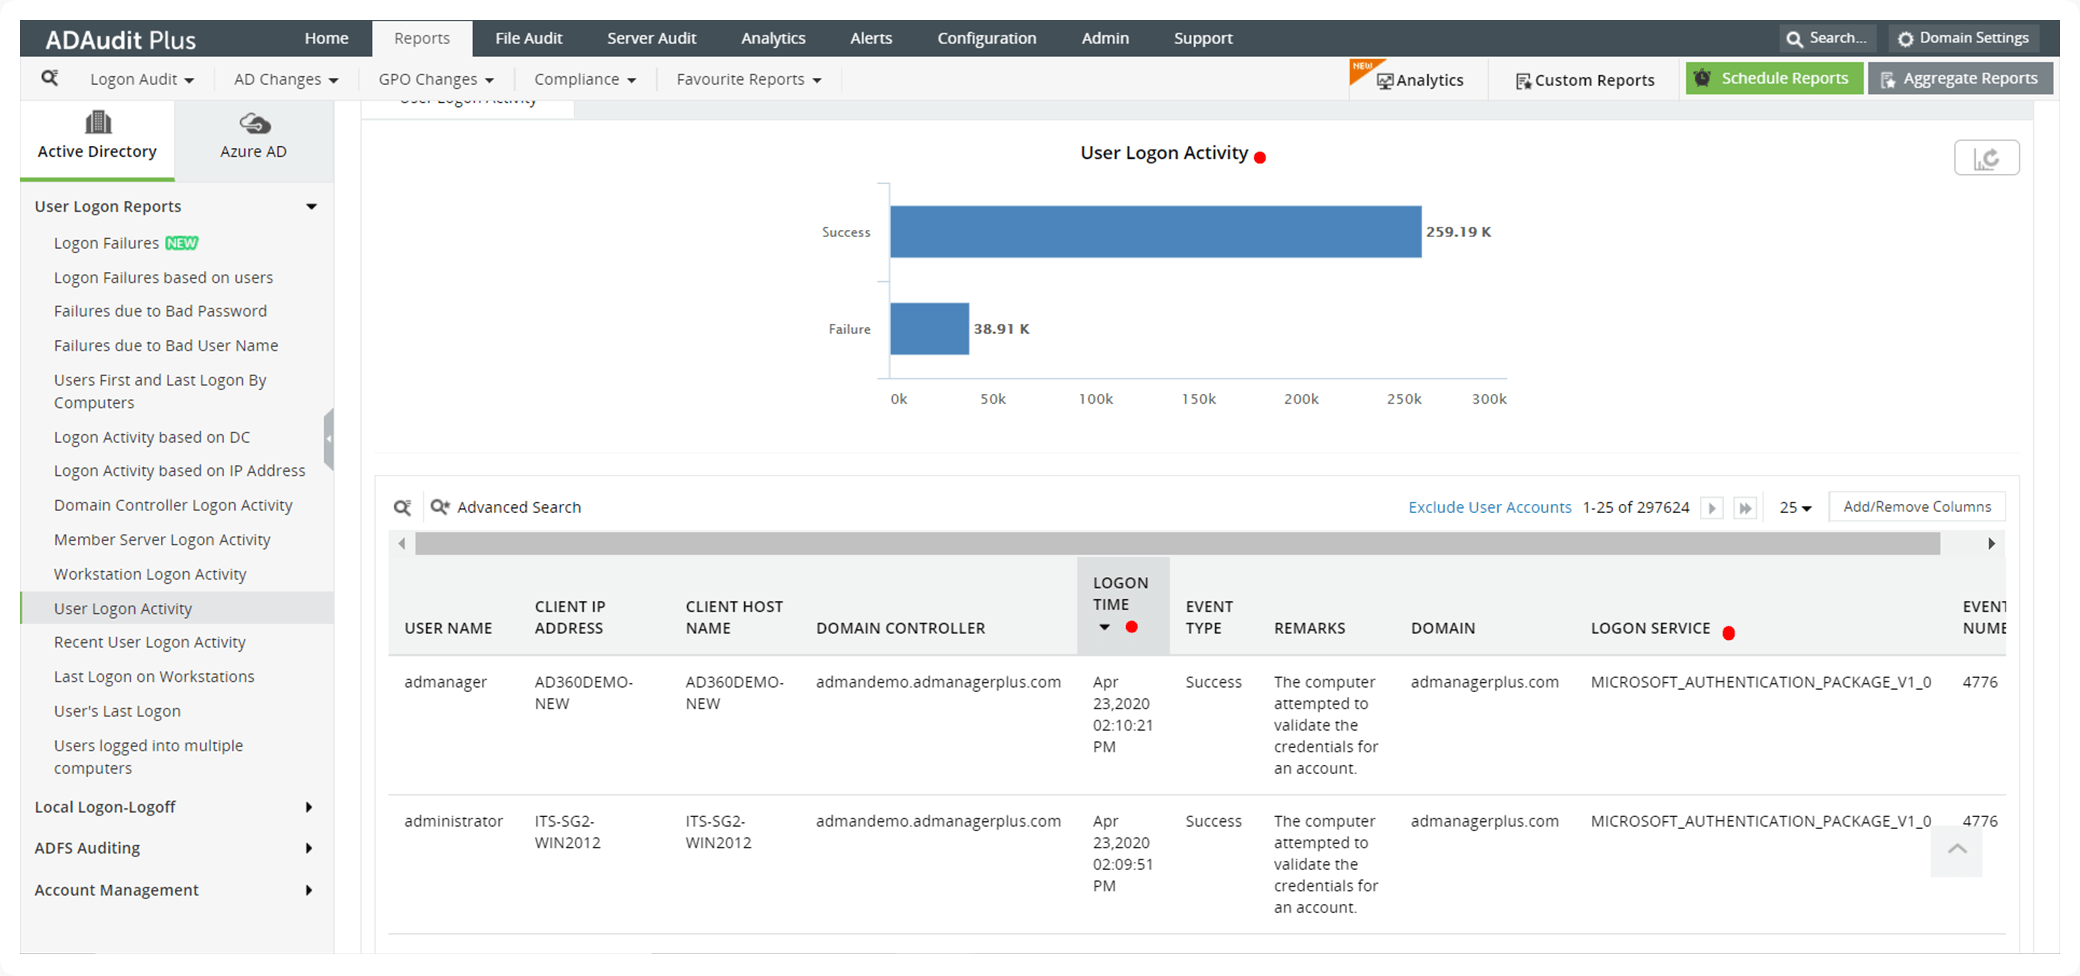Click the Custom Reports icon
Screen dimensions: 2080x976
coord(1523,81)
